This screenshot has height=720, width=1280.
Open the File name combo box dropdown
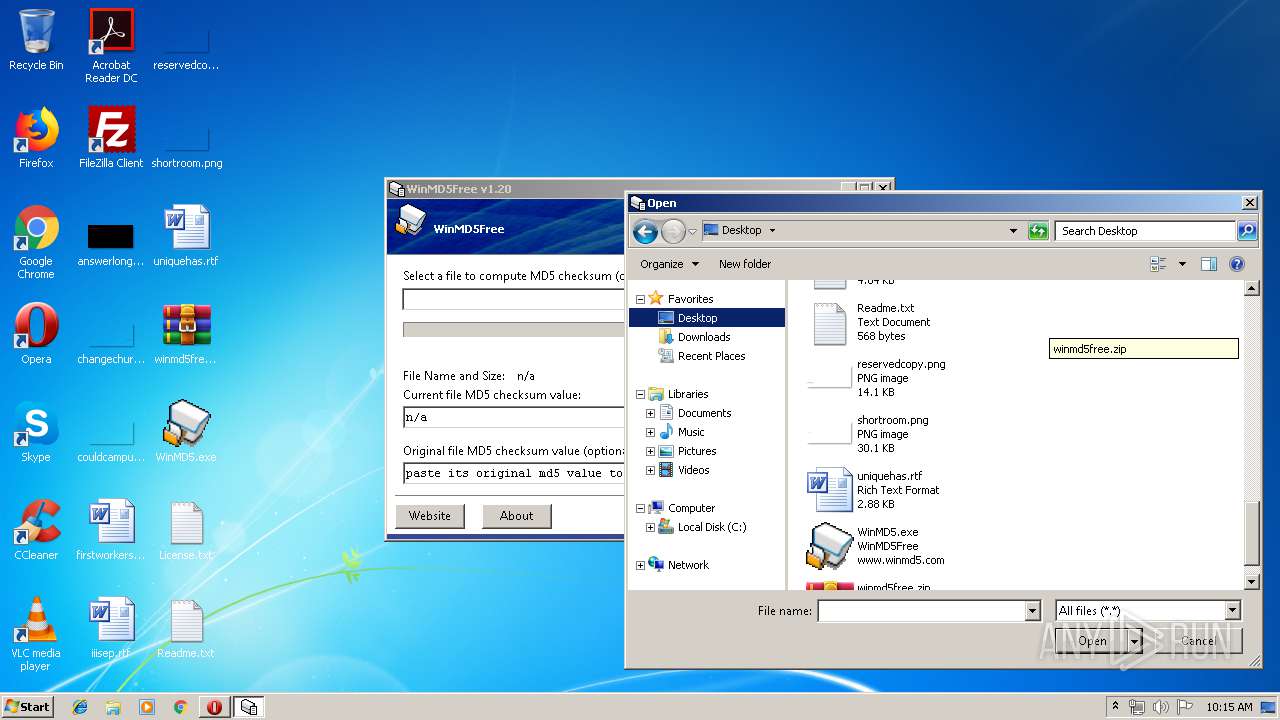[x=1033, y=611]
